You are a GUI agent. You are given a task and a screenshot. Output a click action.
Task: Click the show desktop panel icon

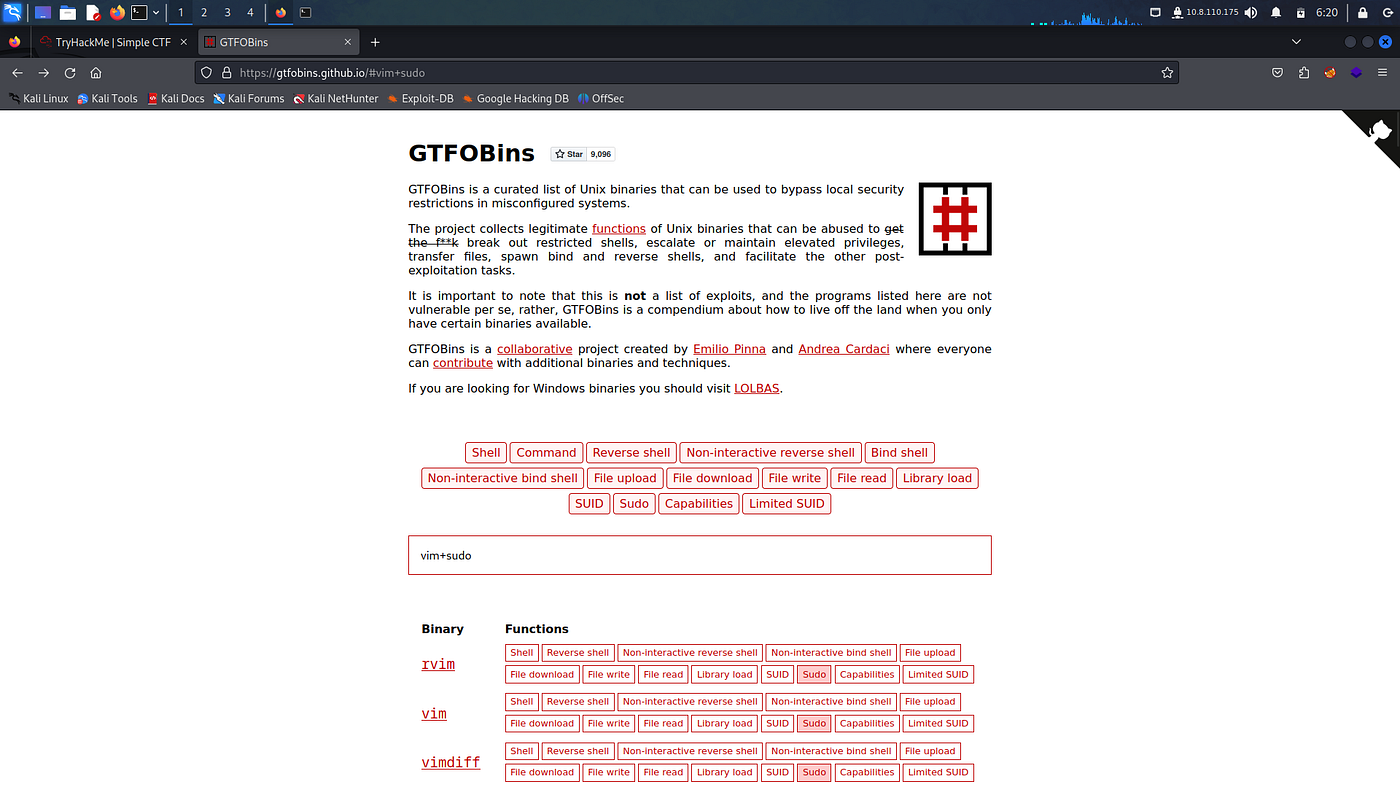[43, 13]
